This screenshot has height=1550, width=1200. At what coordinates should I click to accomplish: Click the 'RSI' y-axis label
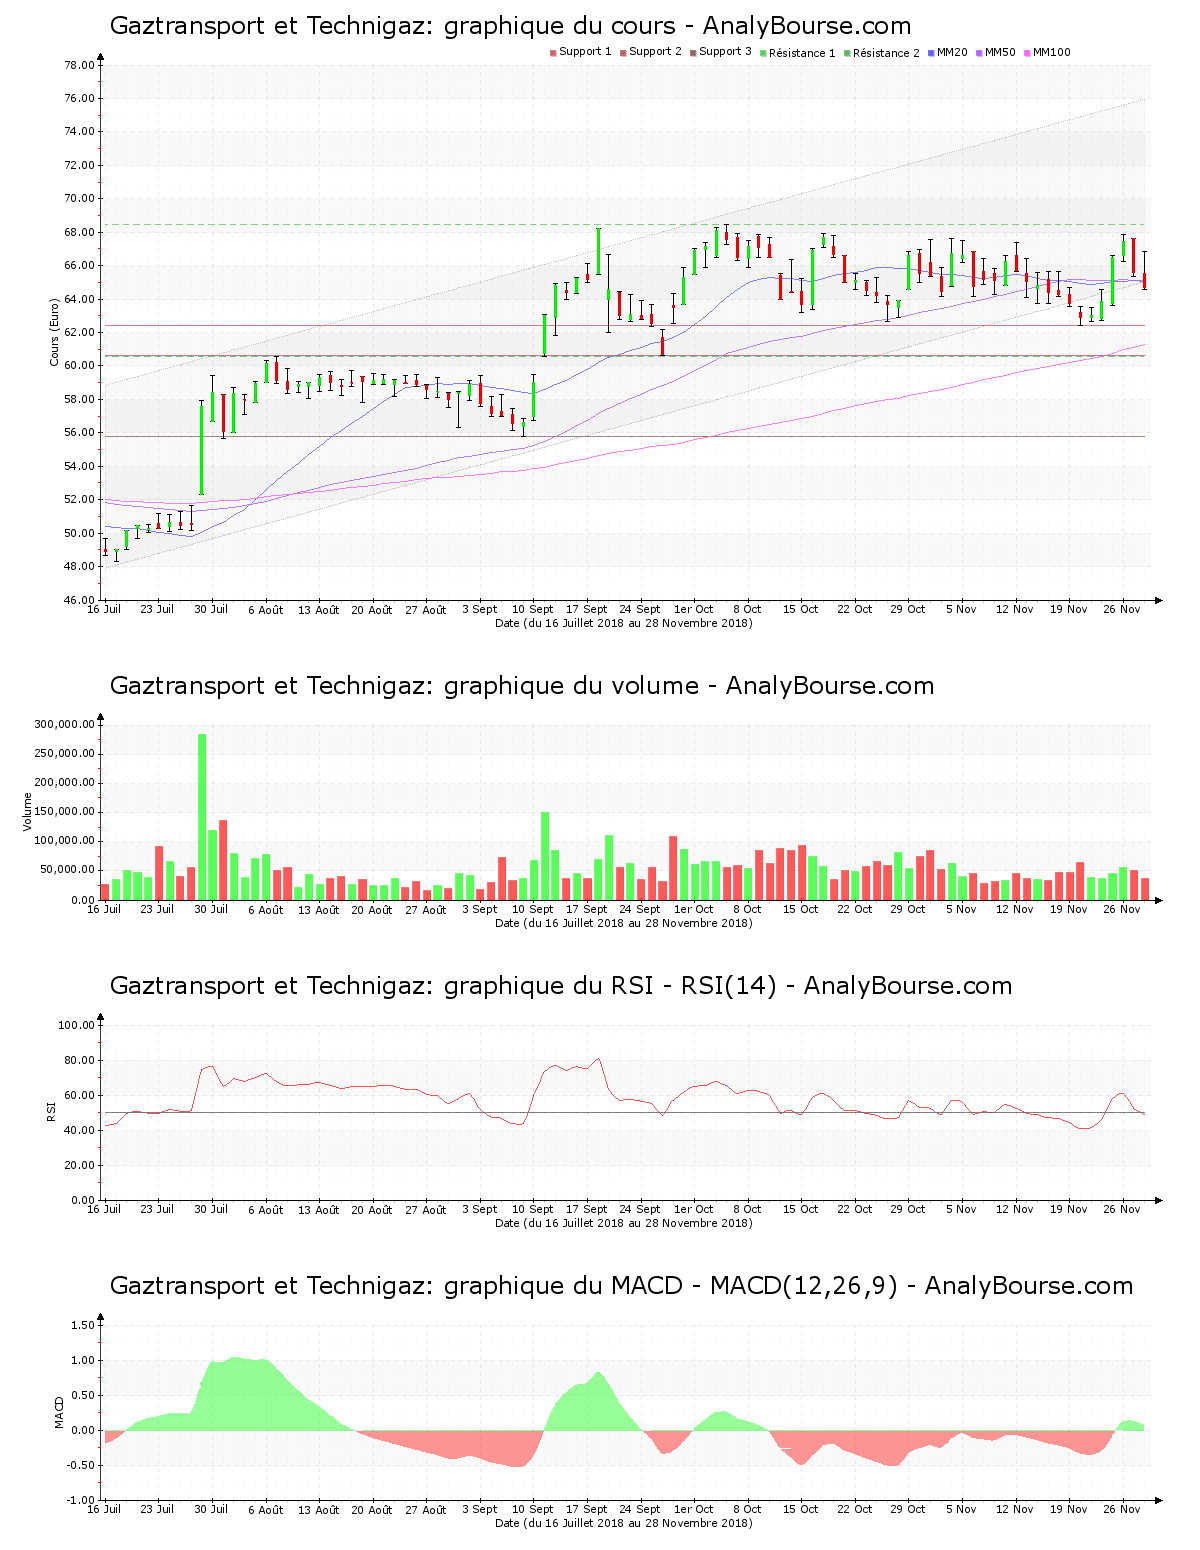point(51,1112)
